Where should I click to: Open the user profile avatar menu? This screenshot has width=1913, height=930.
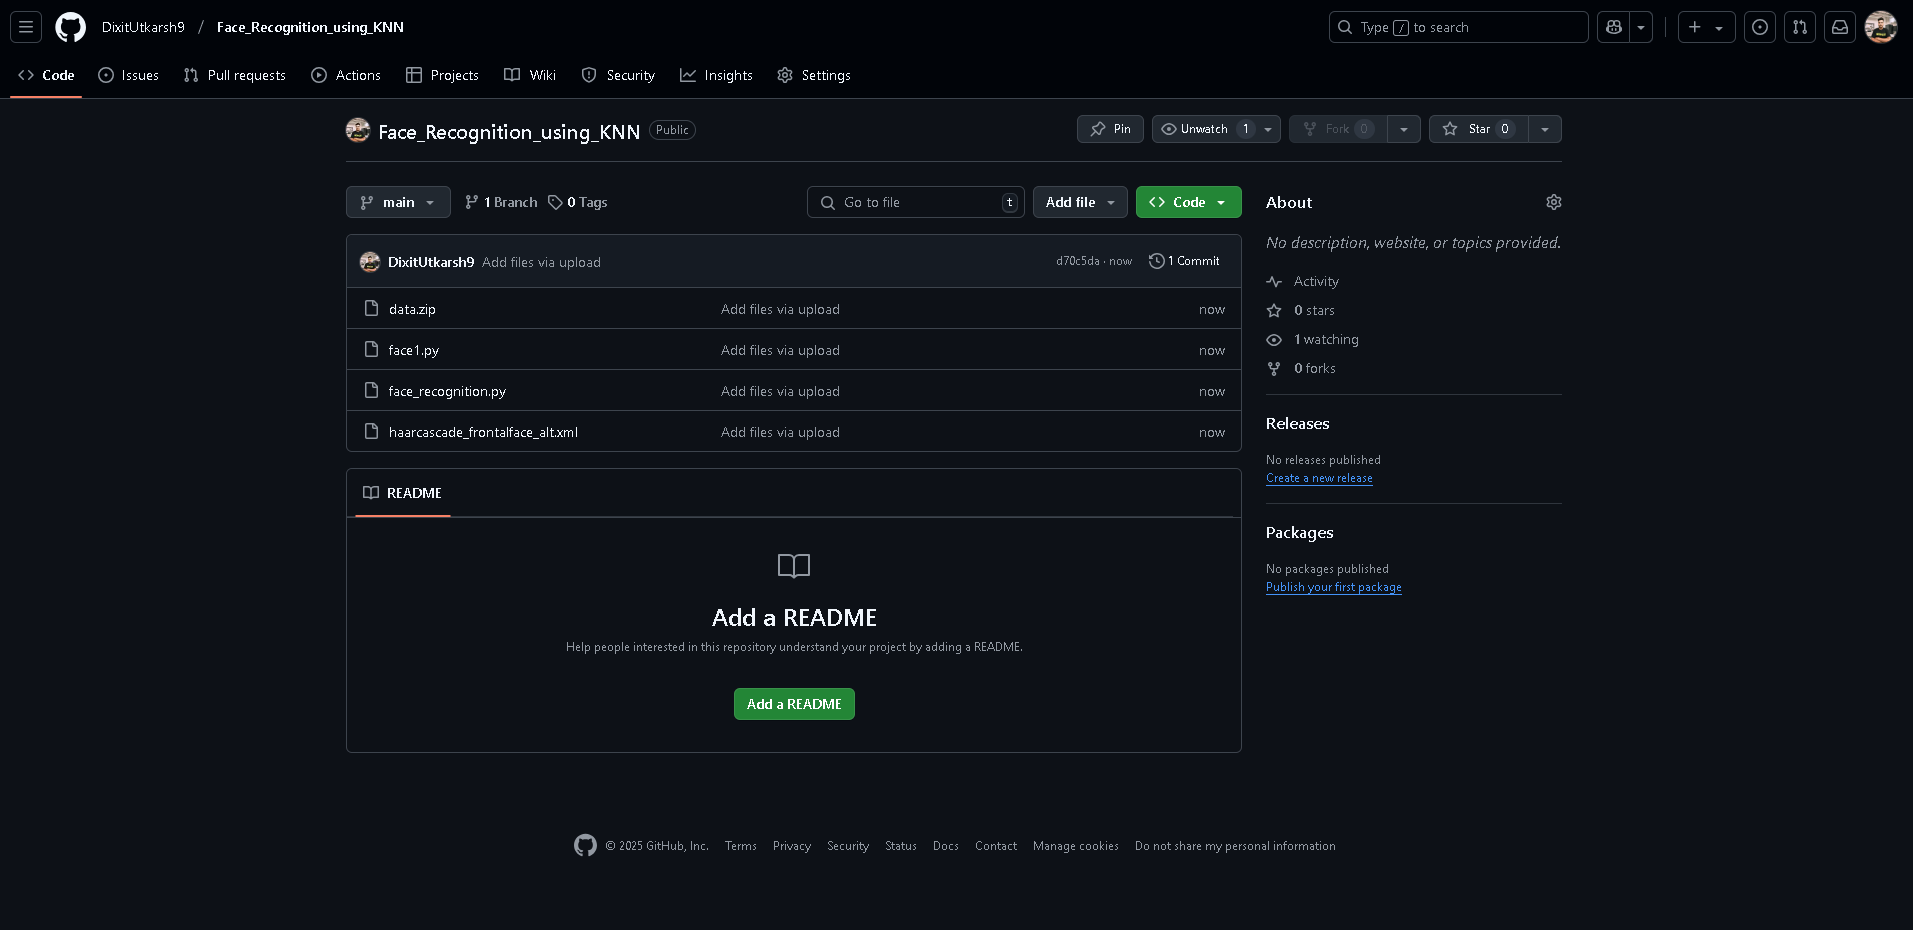pyautogui.click(x=1881, y=27)
